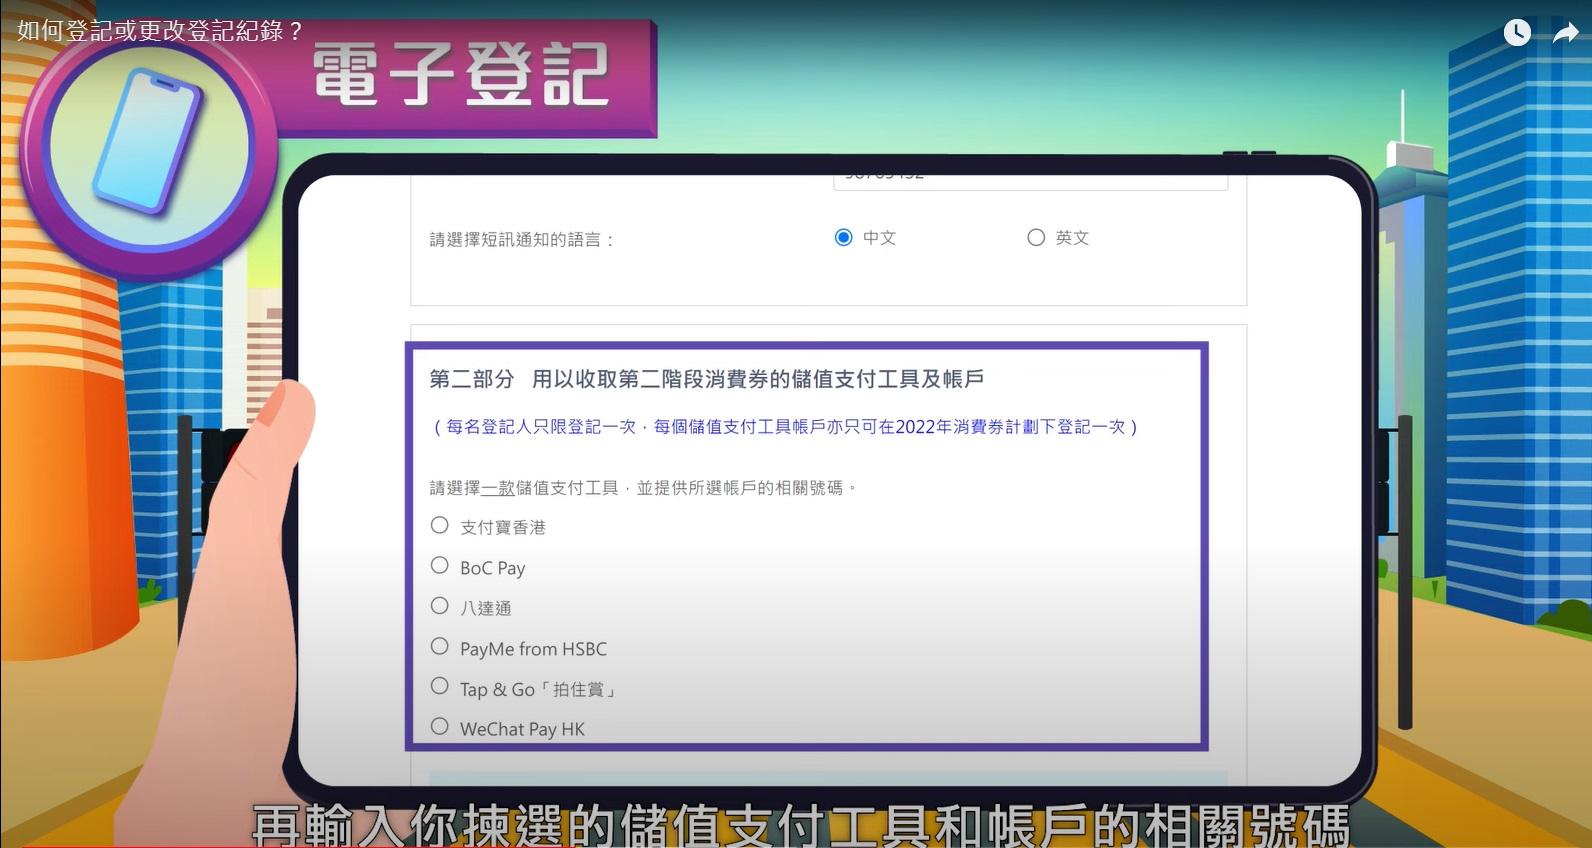
Task: Open the video title link at top
Action: click(160, 31)
